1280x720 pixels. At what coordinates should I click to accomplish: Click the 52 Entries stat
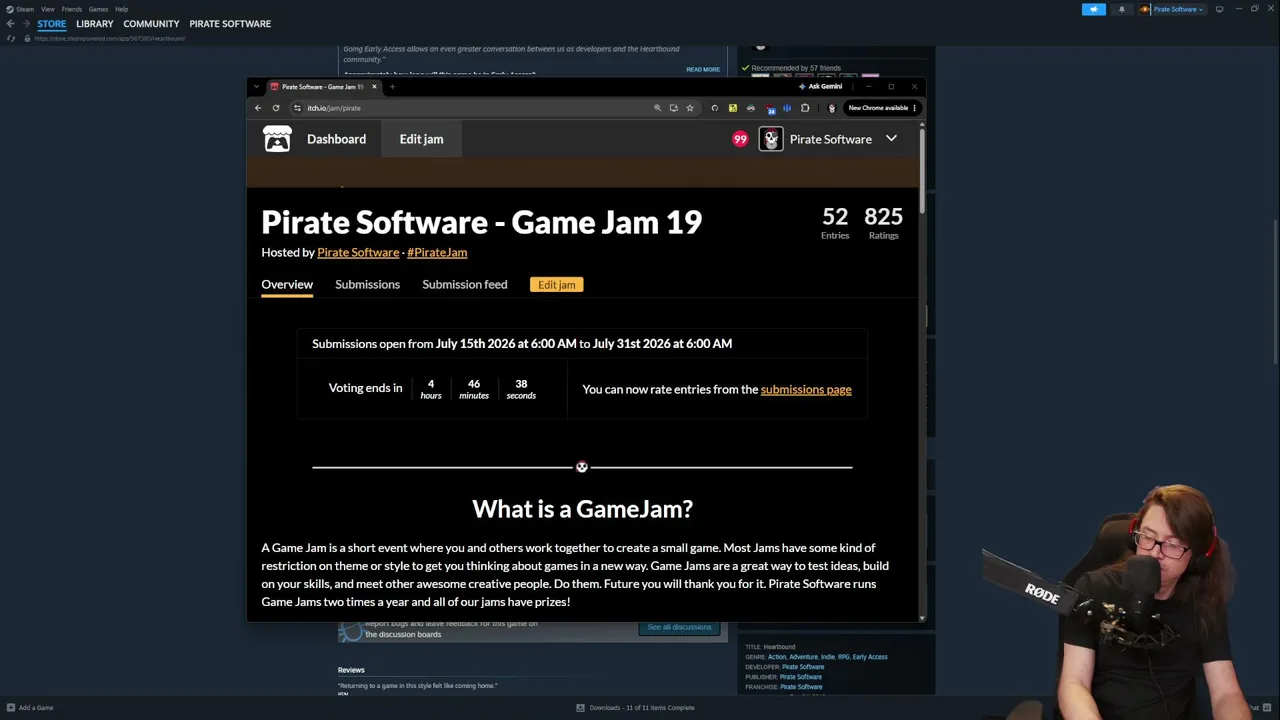pos(835,223)
